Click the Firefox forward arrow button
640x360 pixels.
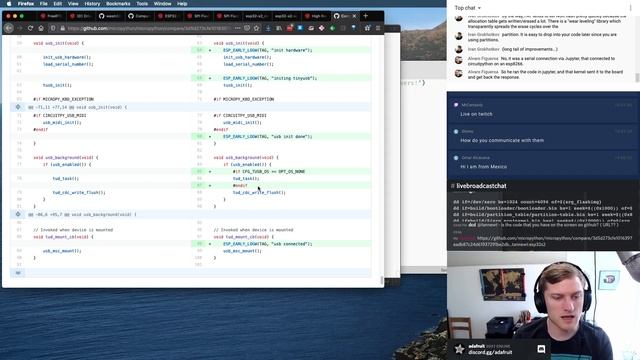[x=20, y=28]
